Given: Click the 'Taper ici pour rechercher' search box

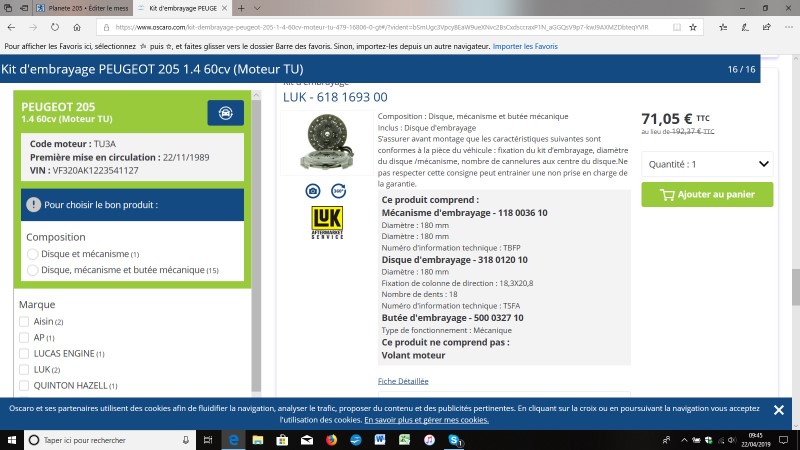Looking at the screenshot, I should click(110, 440).
